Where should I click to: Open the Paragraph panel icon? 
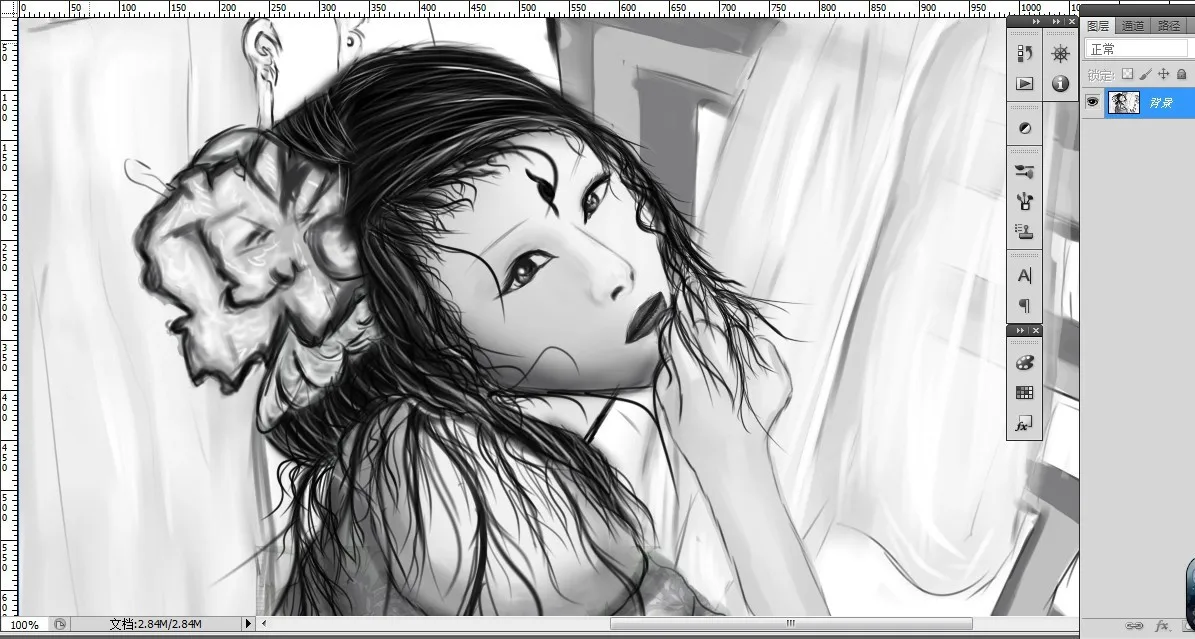(1024, 305)
